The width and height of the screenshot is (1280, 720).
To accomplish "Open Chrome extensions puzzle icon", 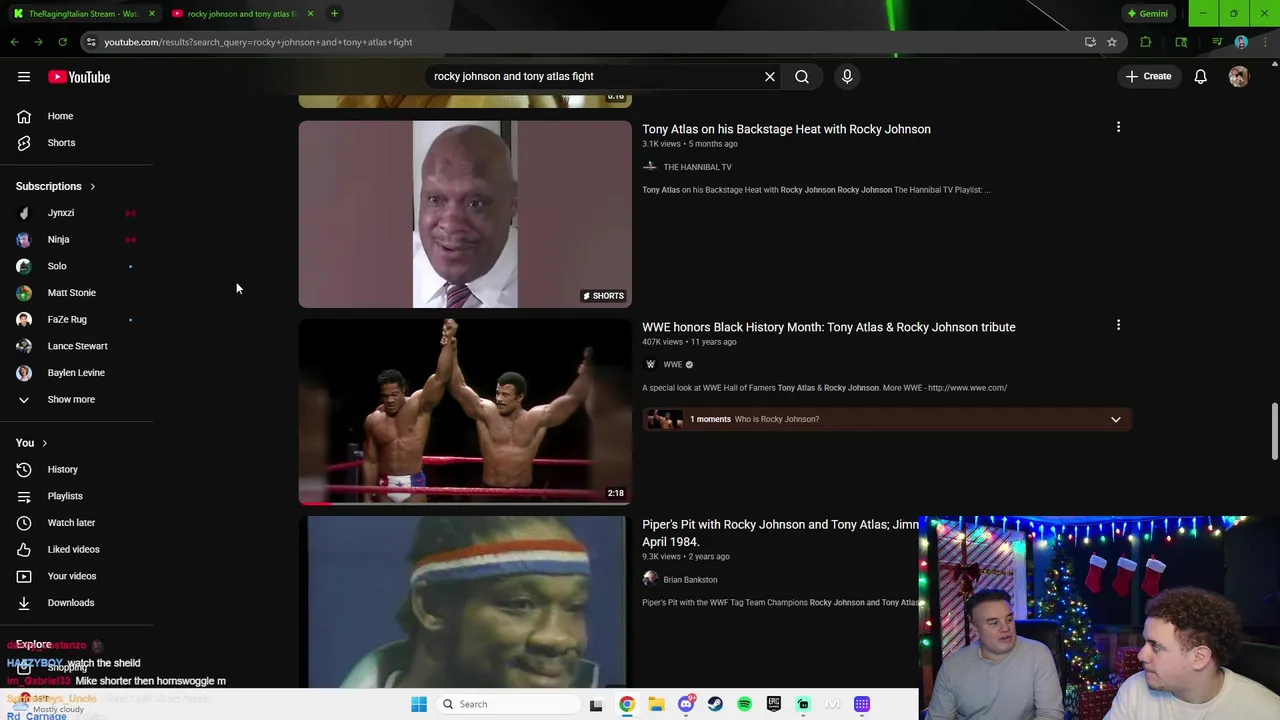I will tap(1146, 42).
